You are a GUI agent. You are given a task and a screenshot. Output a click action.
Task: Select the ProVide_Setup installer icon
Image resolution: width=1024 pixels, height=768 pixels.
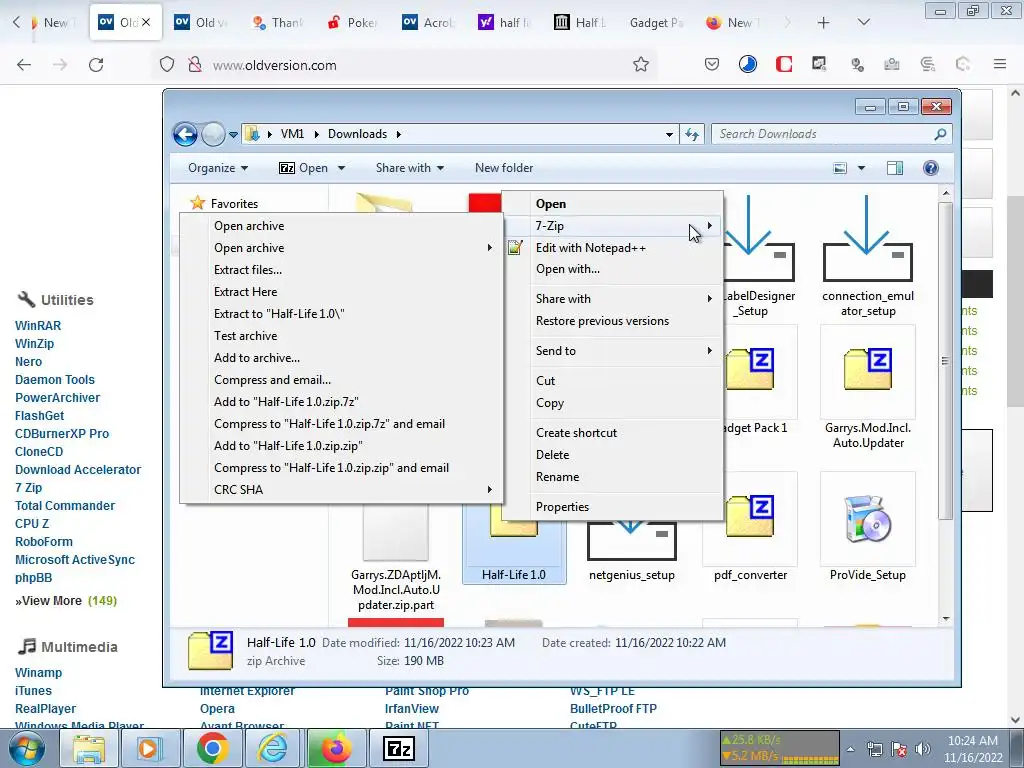tap(867, 519)
